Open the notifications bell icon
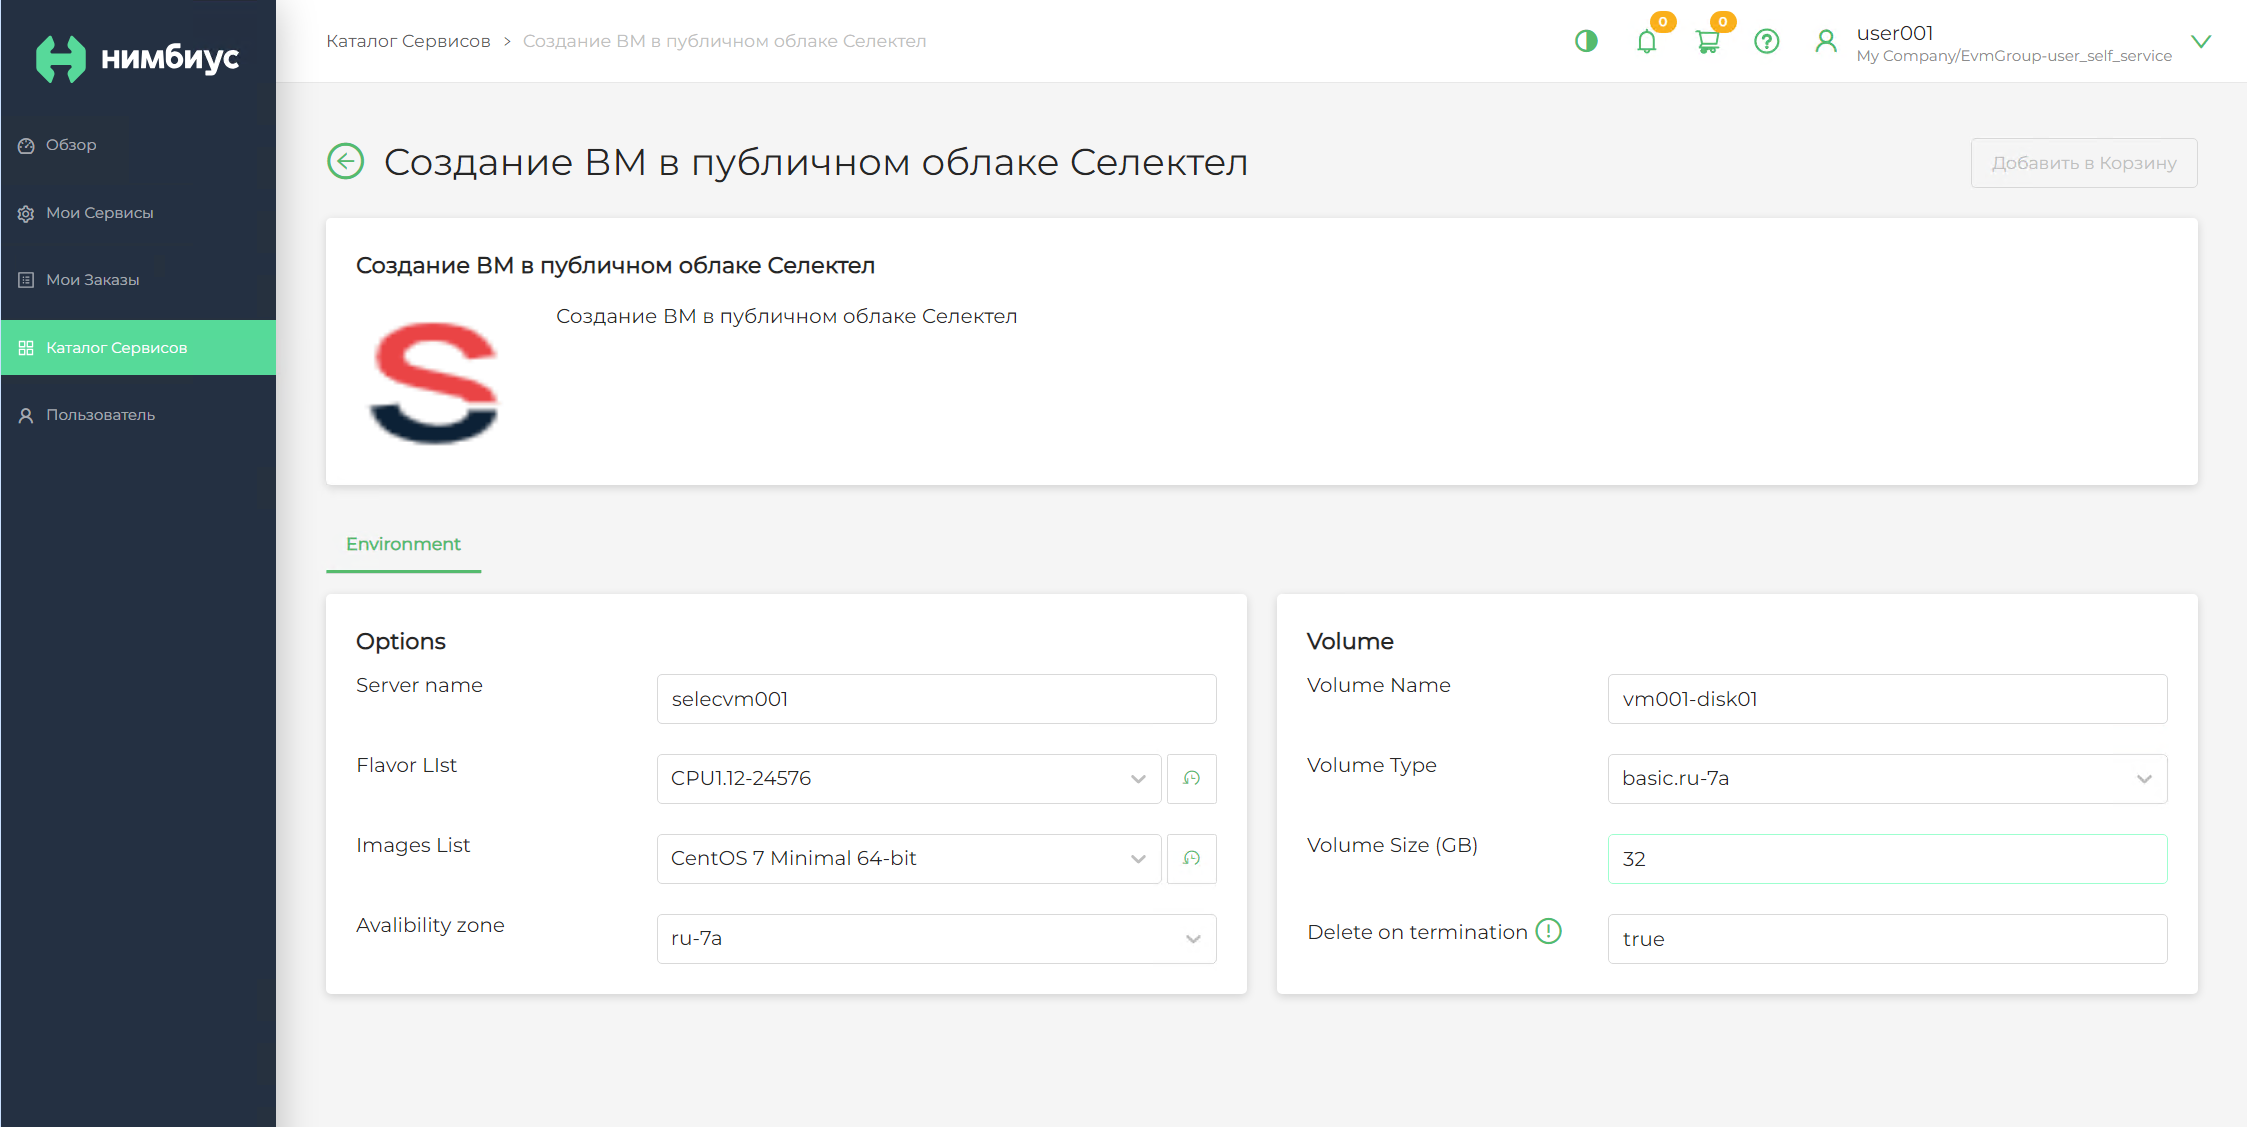2247x1127 pixels. 1647,41
